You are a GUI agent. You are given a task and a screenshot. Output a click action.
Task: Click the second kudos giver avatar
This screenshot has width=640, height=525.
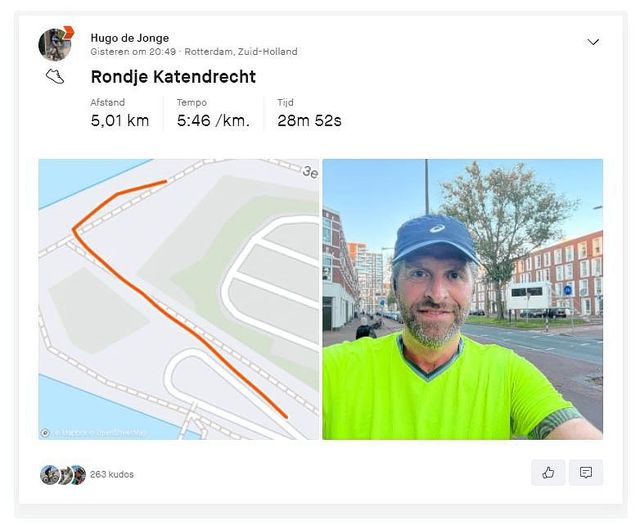pos(65,475)
